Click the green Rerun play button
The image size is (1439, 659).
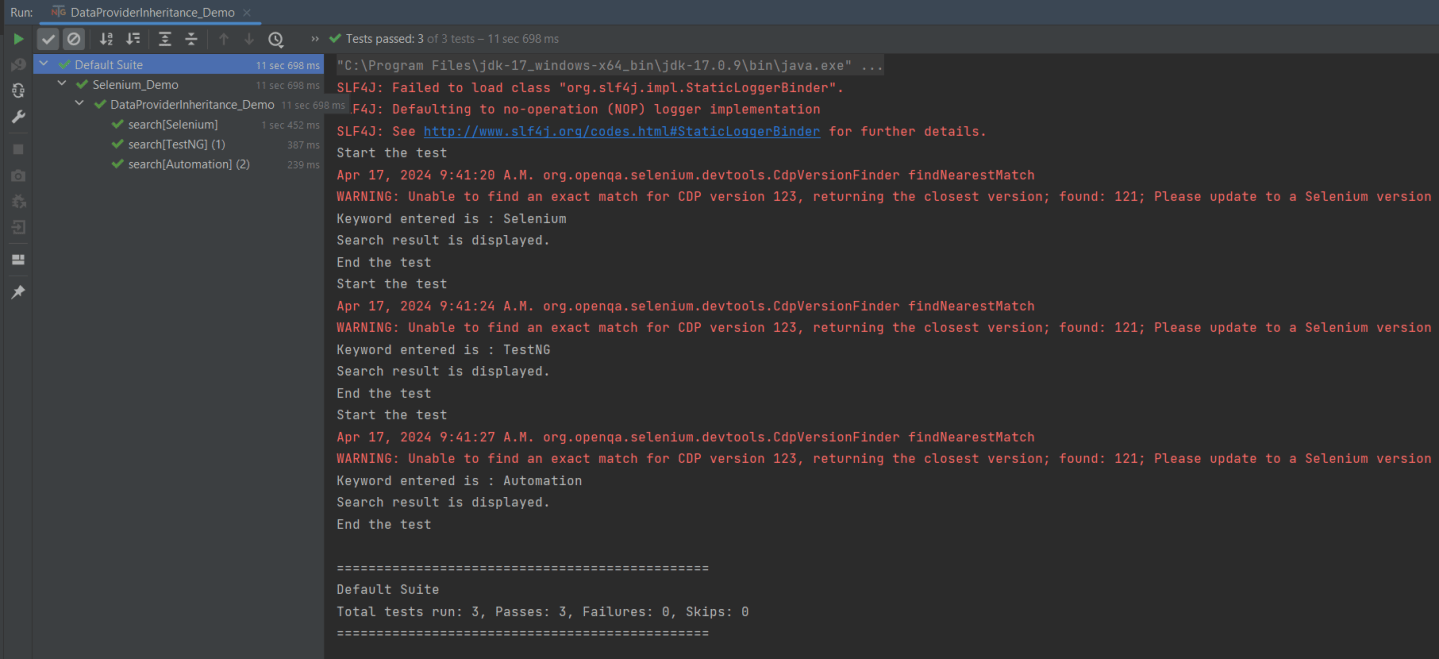[18, 39]
